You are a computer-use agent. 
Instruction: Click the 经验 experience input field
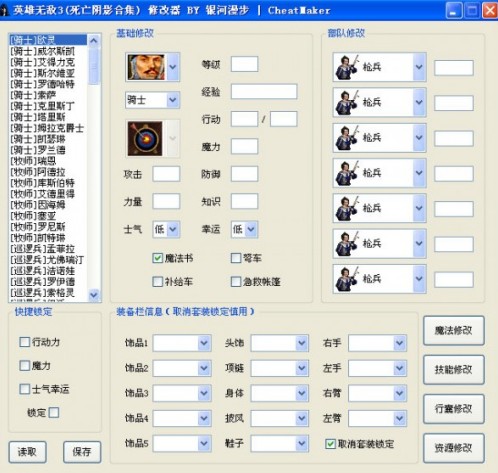pos(264,92)
